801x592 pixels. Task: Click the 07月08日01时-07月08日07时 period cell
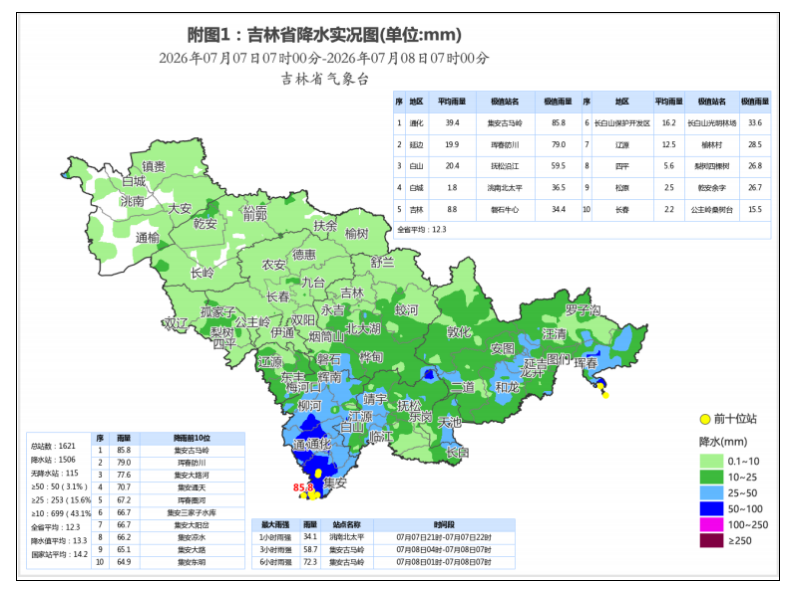[444, 562]
